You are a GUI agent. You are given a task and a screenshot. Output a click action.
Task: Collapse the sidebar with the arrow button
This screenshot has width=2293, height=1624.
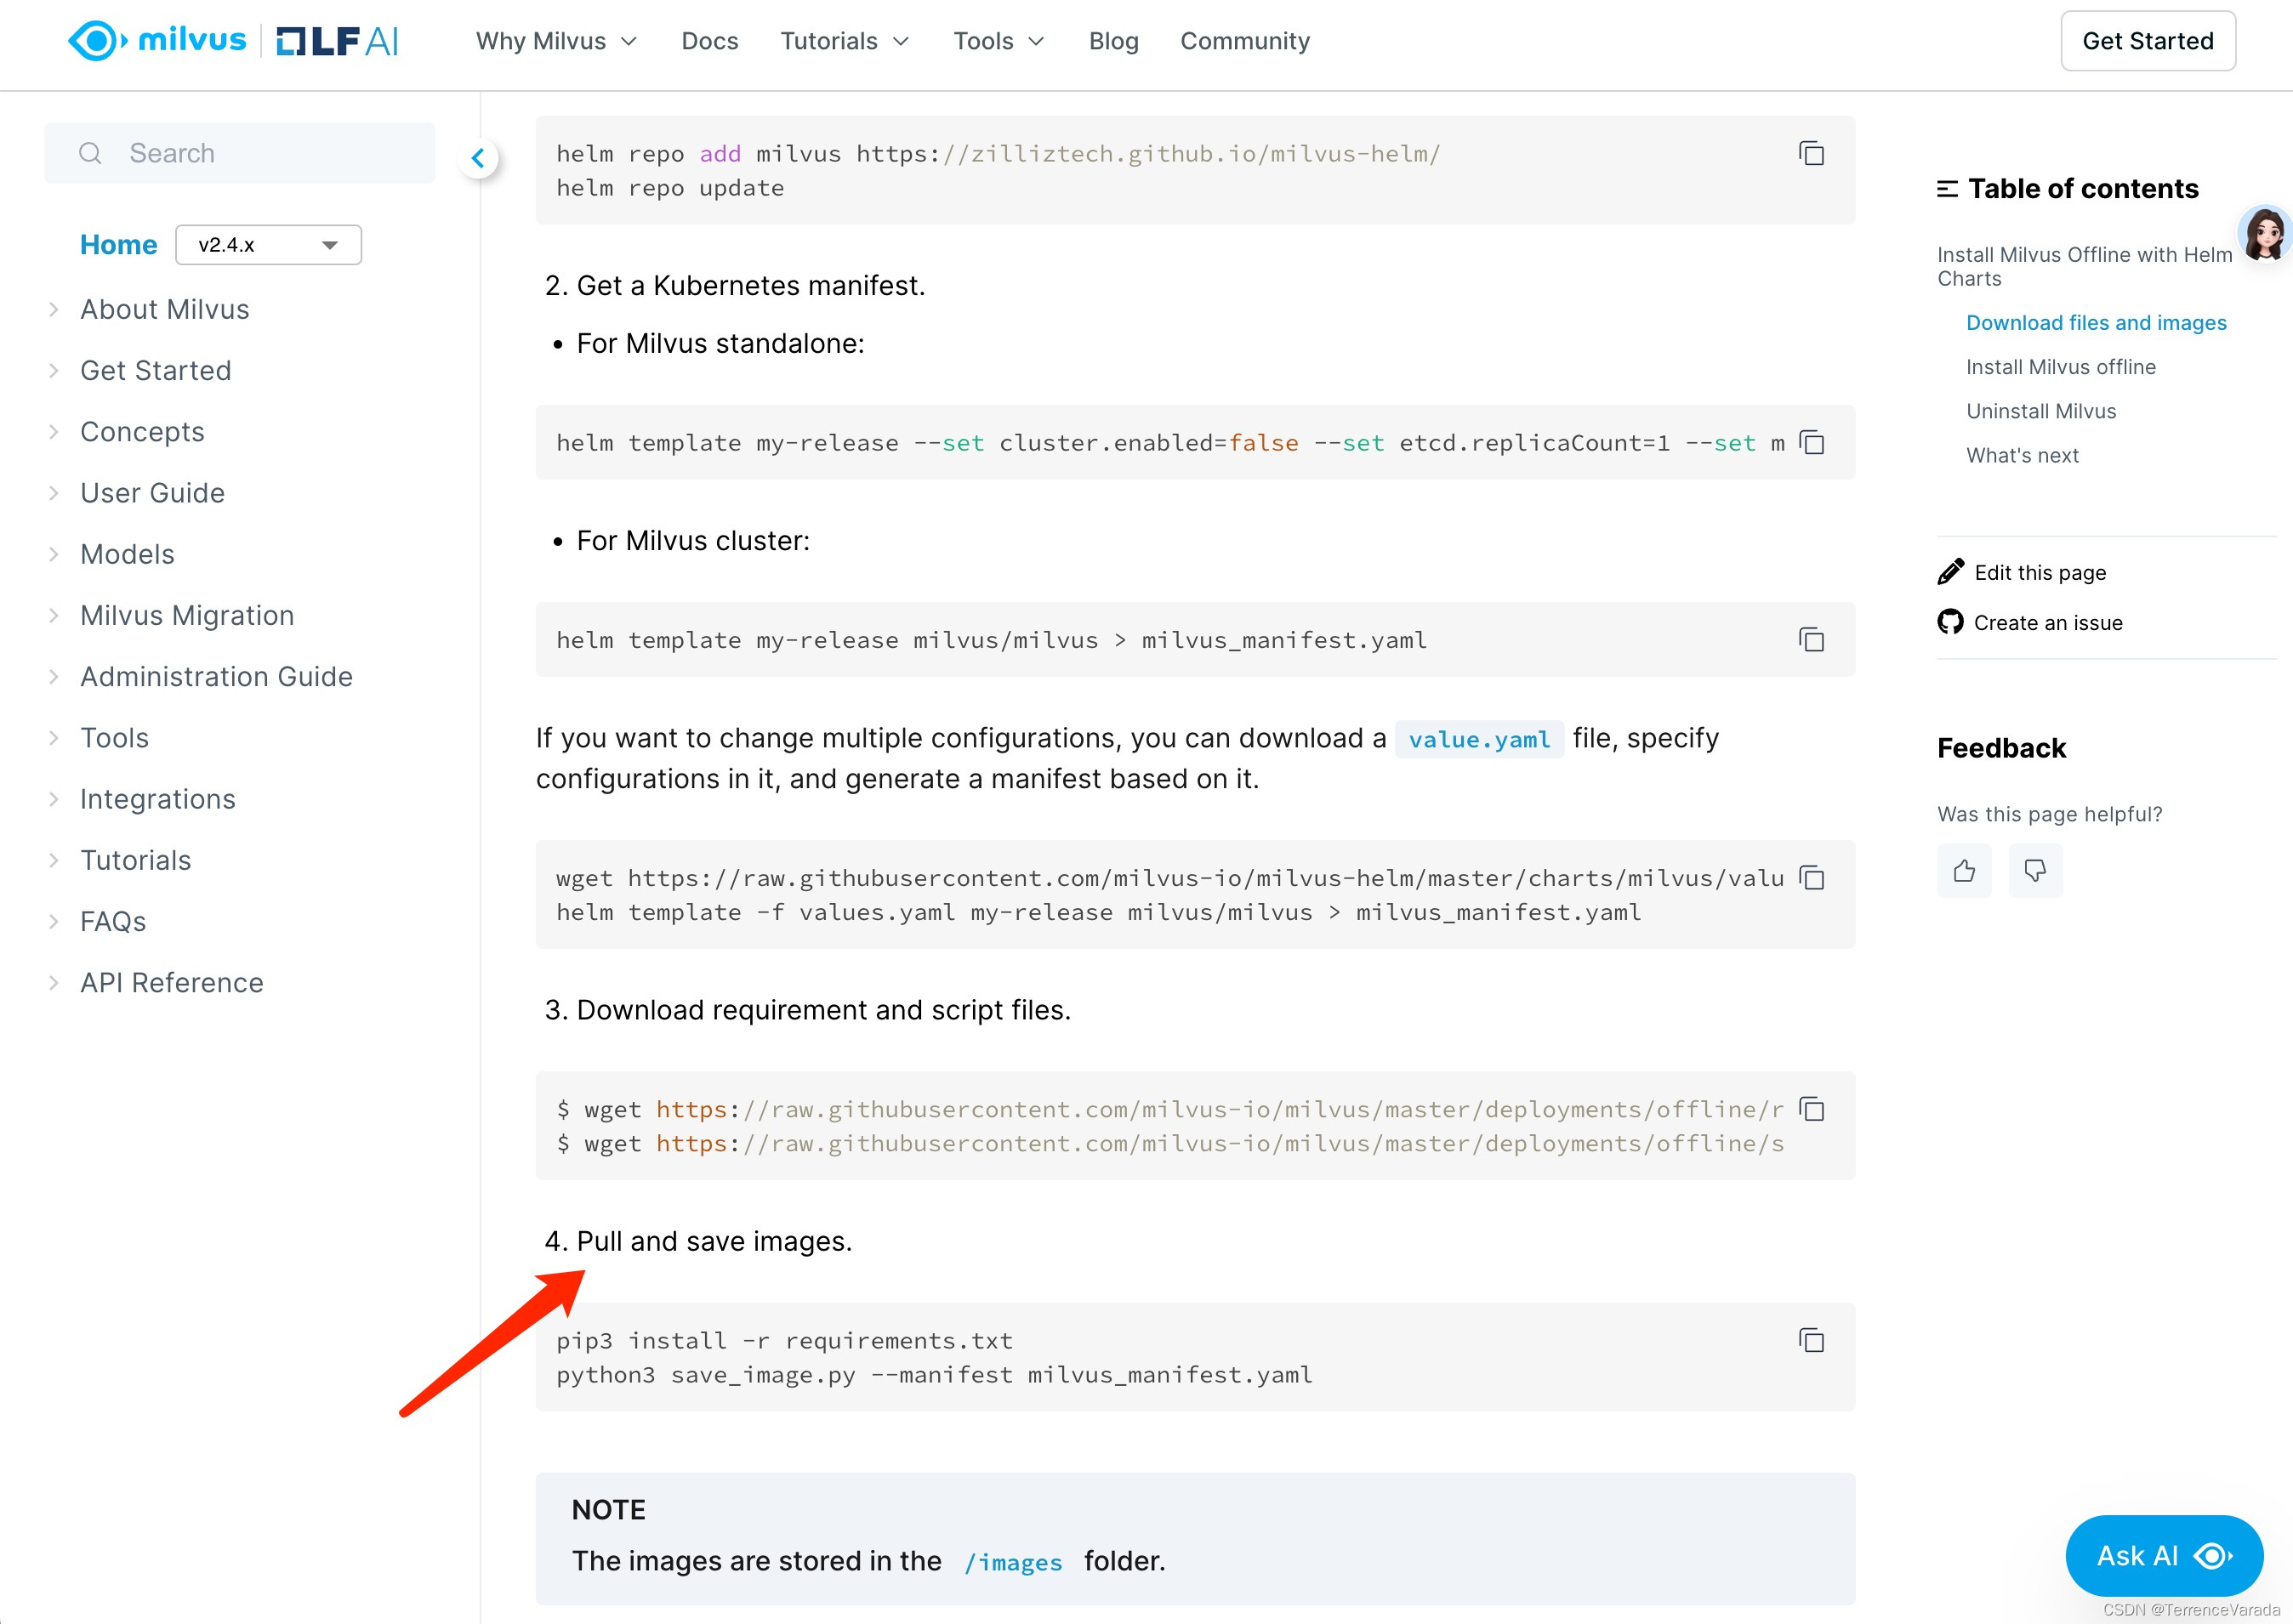pos(479,158)
